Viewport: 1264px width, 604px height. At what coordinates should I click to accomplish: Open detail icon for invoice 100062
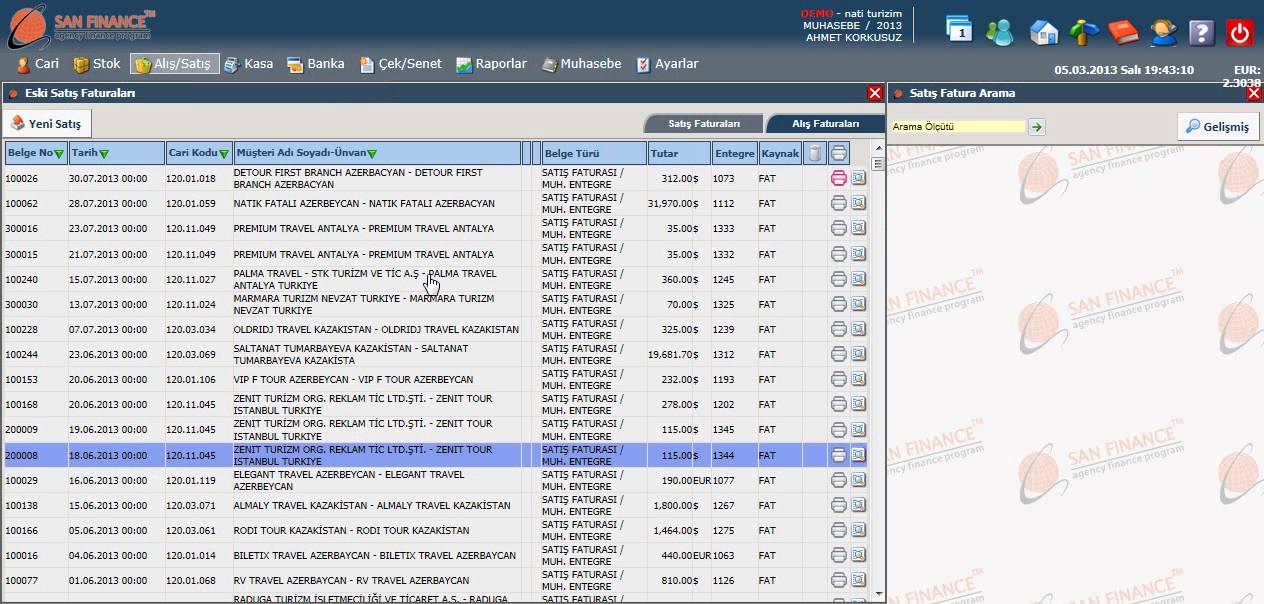[859, 203]
